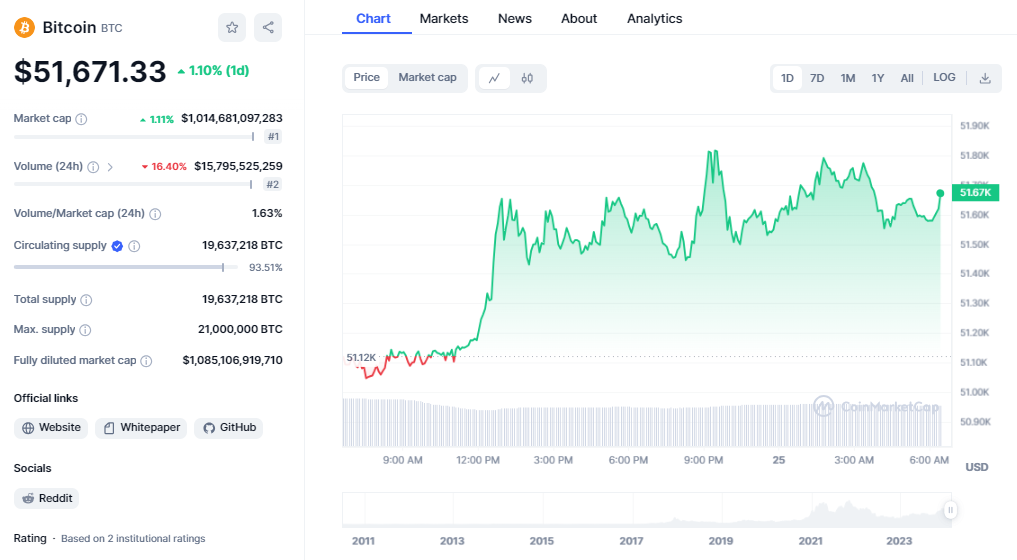Click the 2017 mark in history overview
1017x560 pixels.
[631, 541]
